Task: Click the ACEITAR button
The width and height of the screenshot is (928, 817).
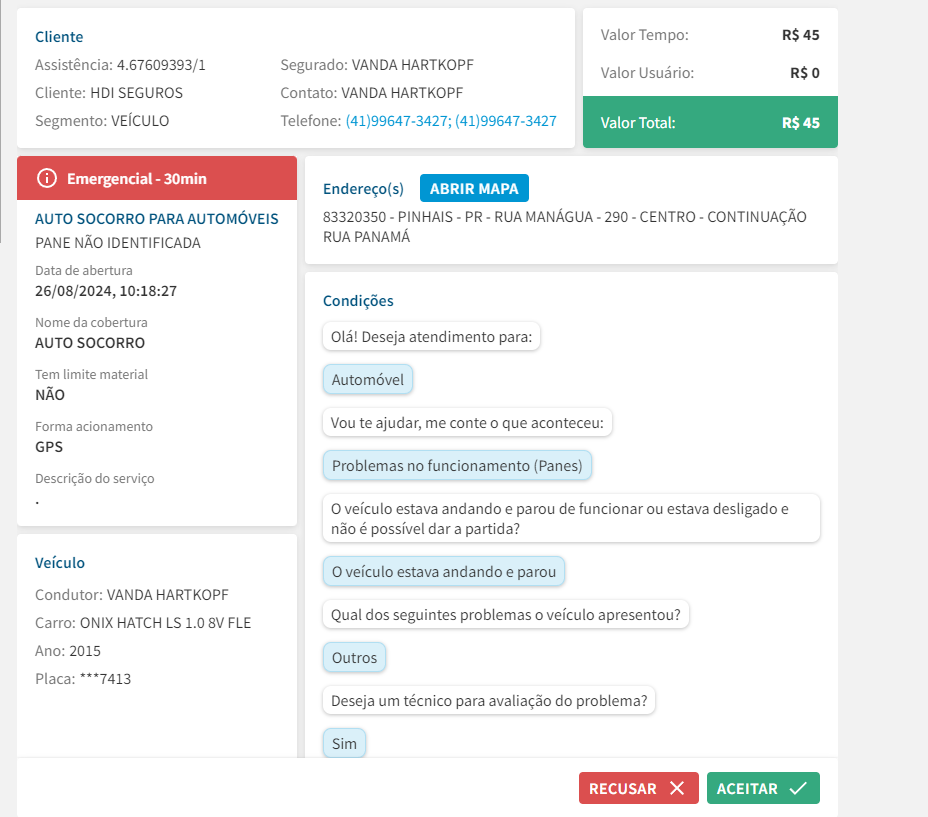Action: pyautogui.click(x=763, y=788)
